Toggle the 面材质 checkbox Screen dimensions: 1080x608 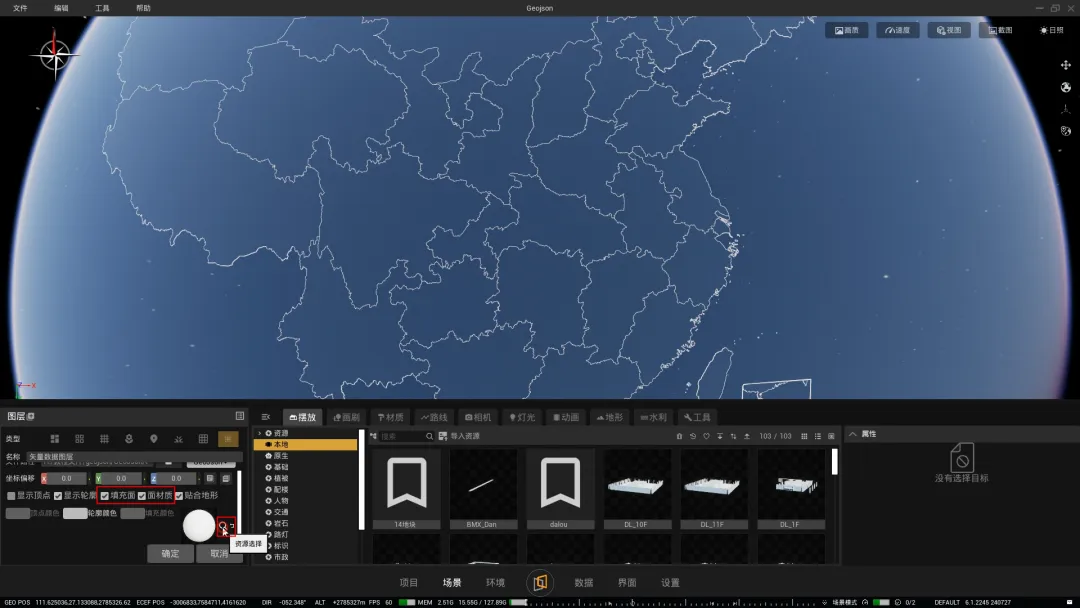[x=142, y=496]
